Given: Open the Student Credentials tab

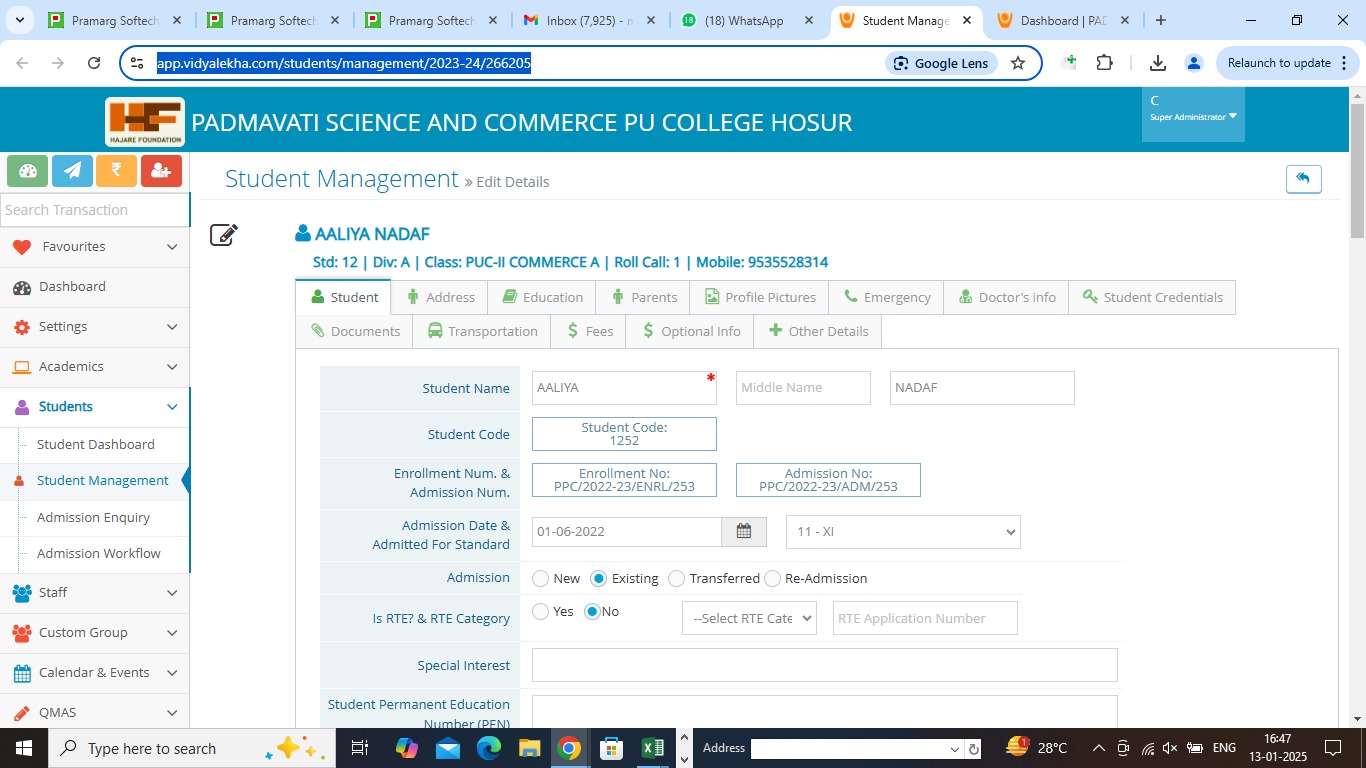Looking at the screenshot, I should click(x=1152, y=297).
